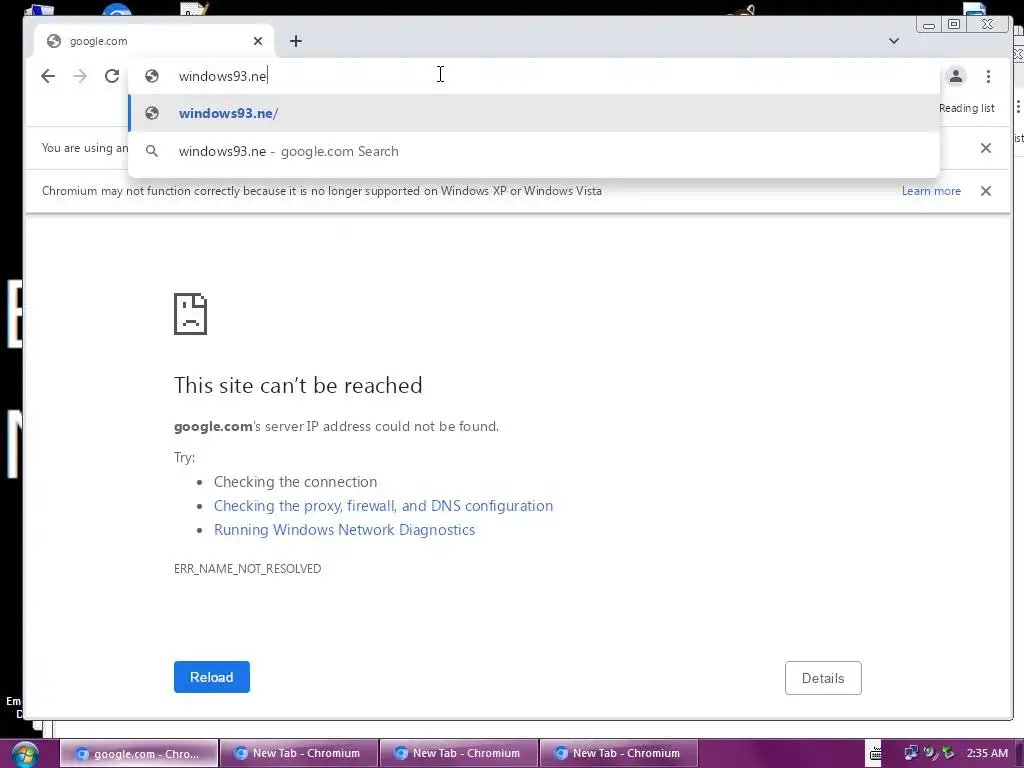Close the Chromium window
The height and width of the screenshot is (768, 1024).
(987, 24)
